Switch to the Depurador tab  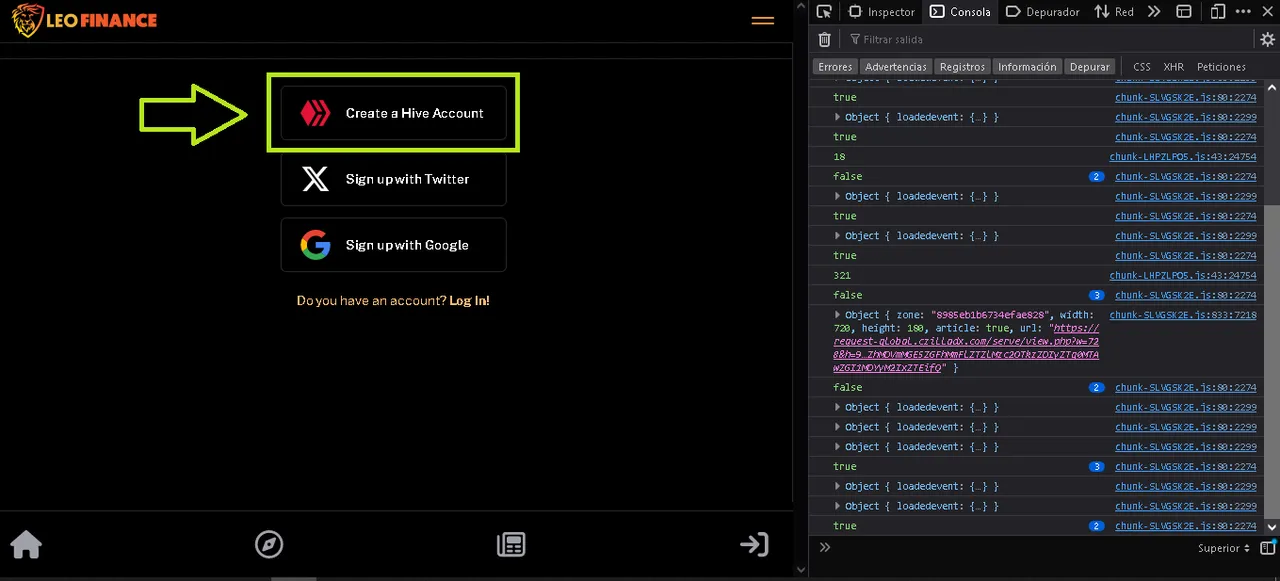(1042, 12)
